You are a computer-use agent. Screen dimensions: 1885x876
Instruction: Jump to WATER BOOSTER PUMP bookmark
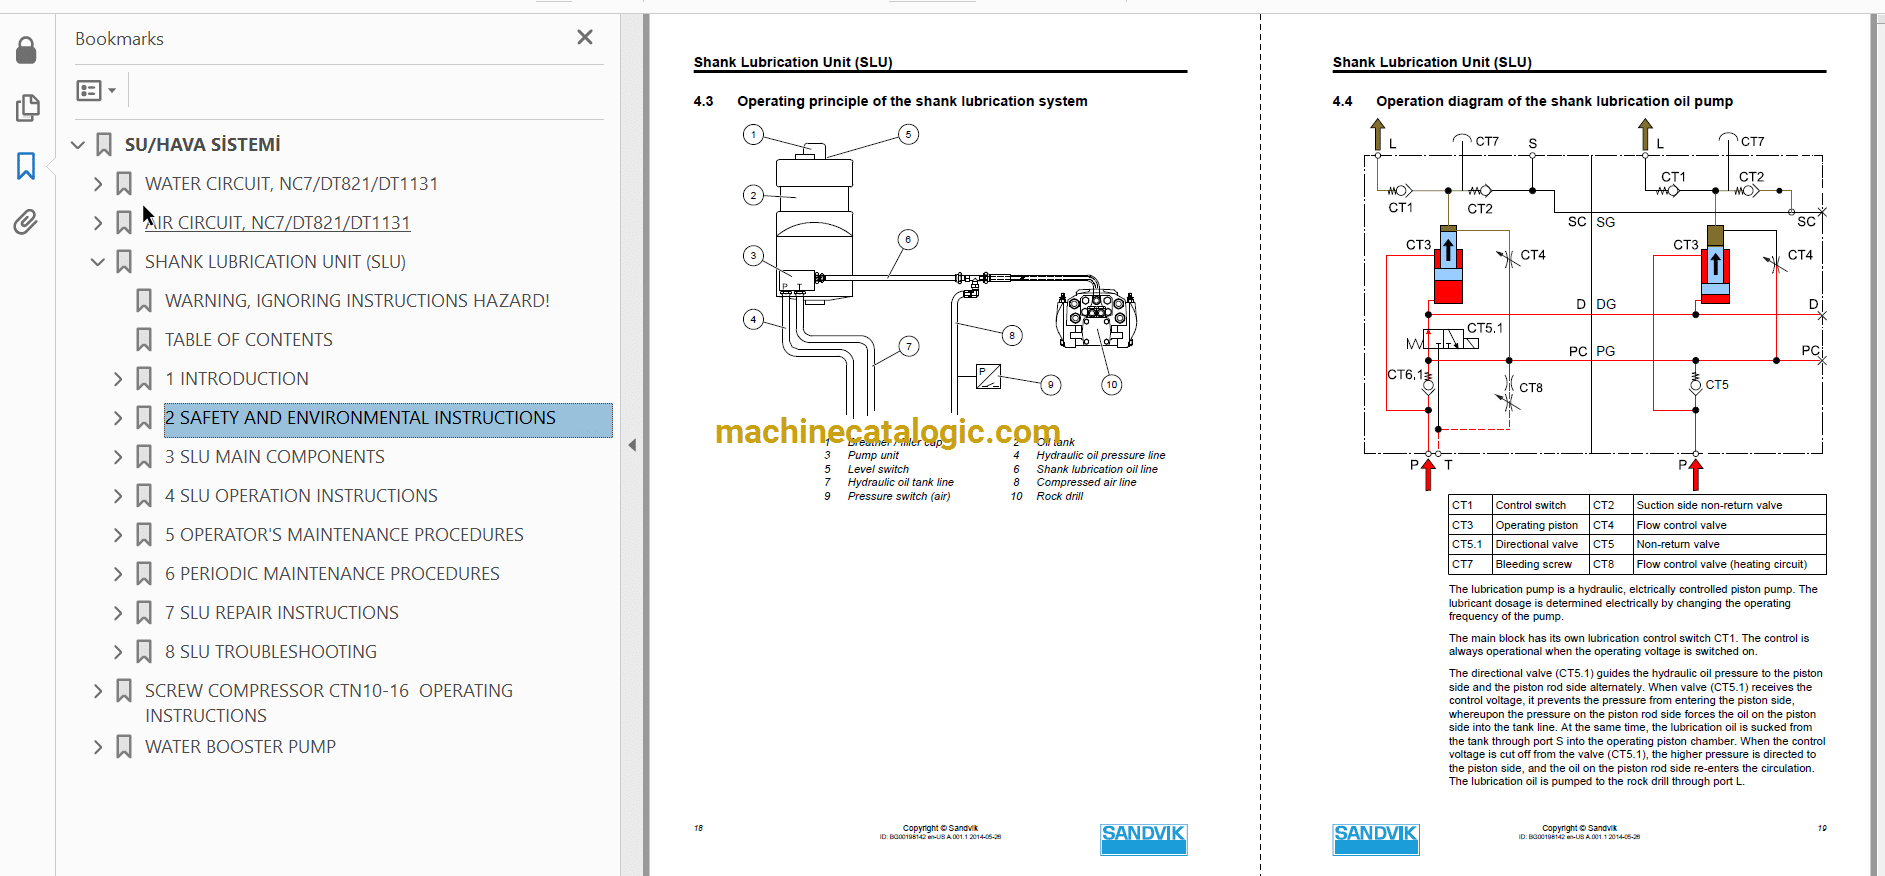[x=240, y=747]
